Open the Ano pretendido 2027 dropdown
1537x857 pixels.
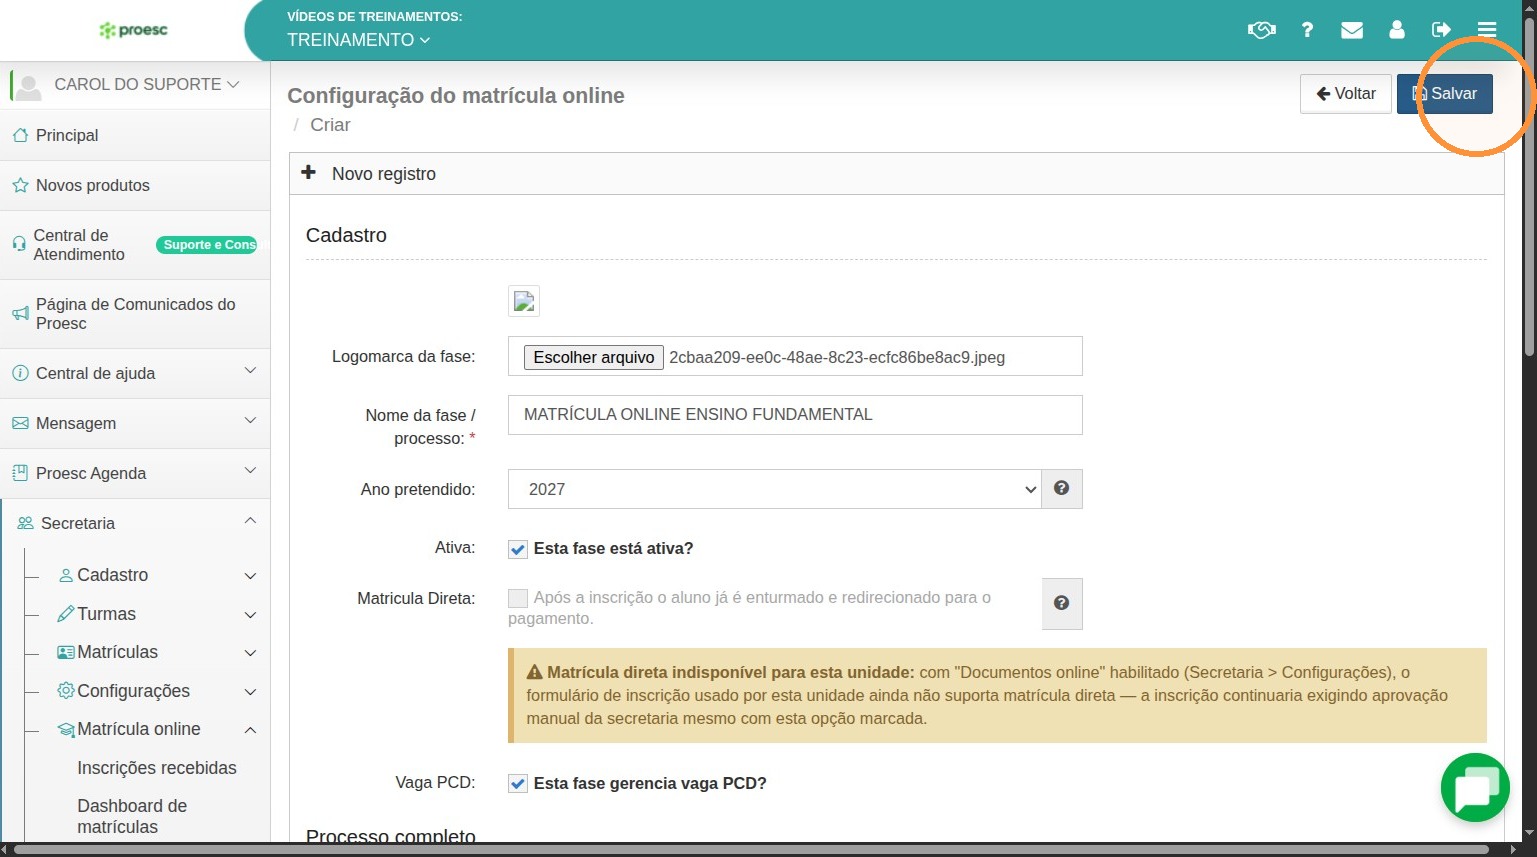774,489
